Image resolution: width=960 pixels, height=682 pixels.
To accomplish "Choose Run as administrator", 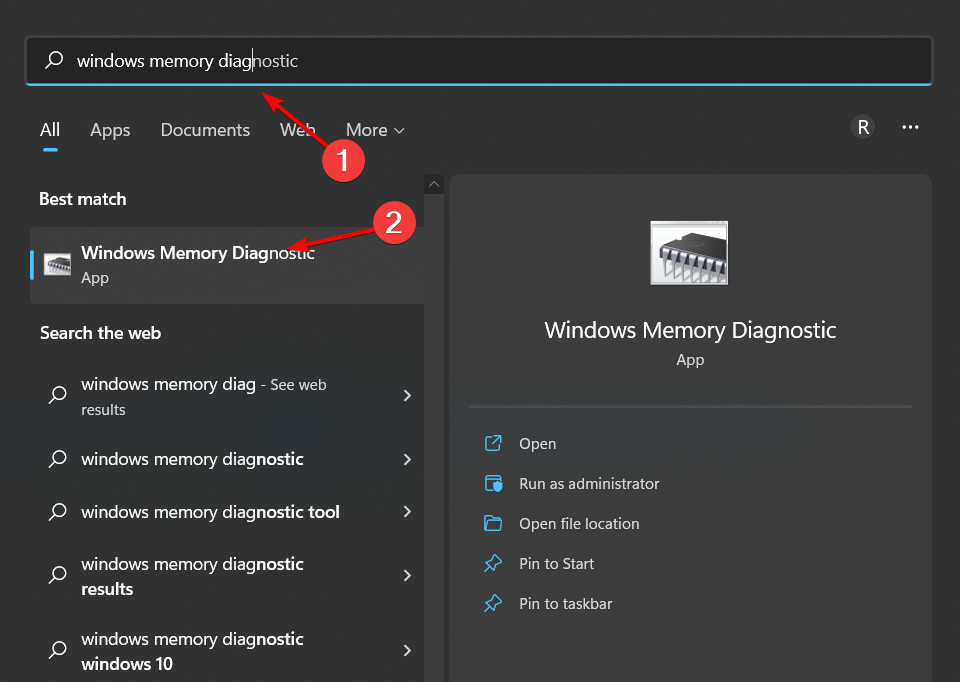I will 589,484.
